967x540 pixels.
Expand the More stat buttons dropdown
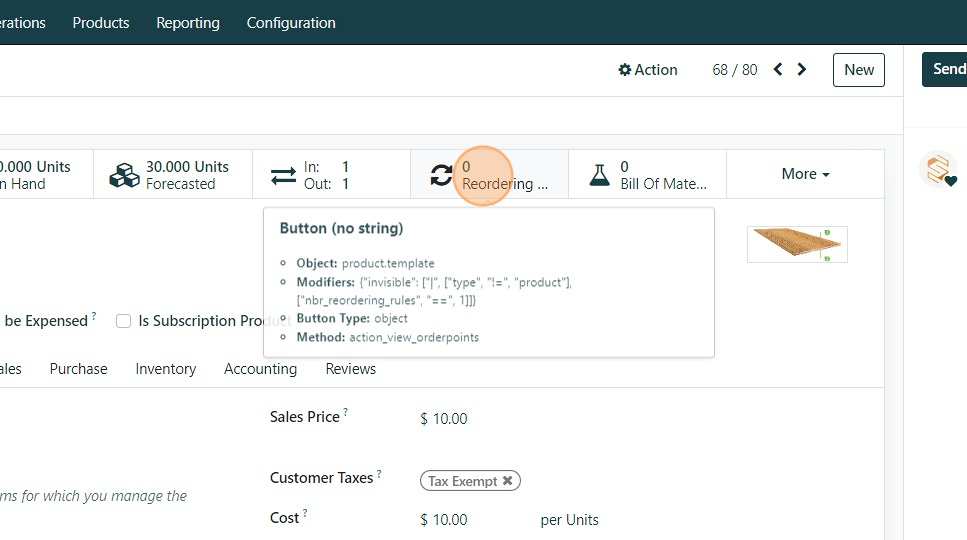(805, 174)
